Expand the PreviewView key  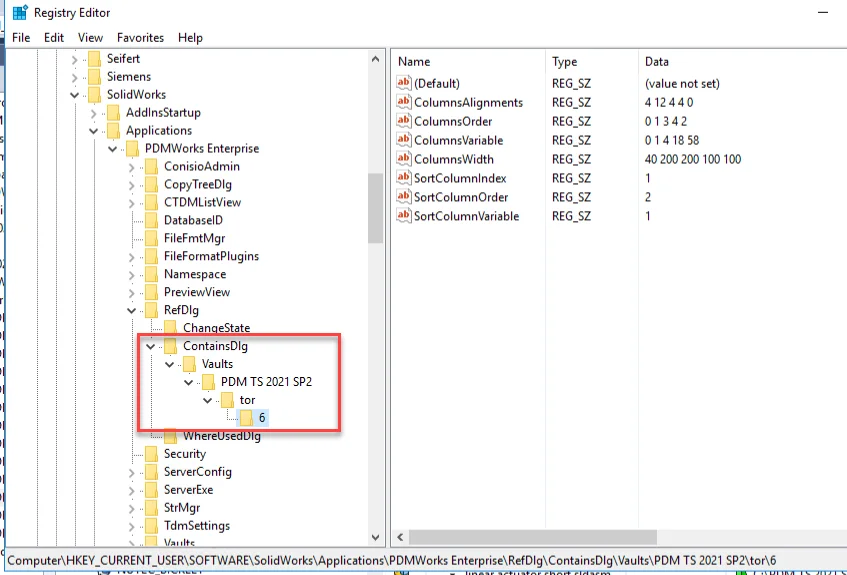click(x=132, y=292)
